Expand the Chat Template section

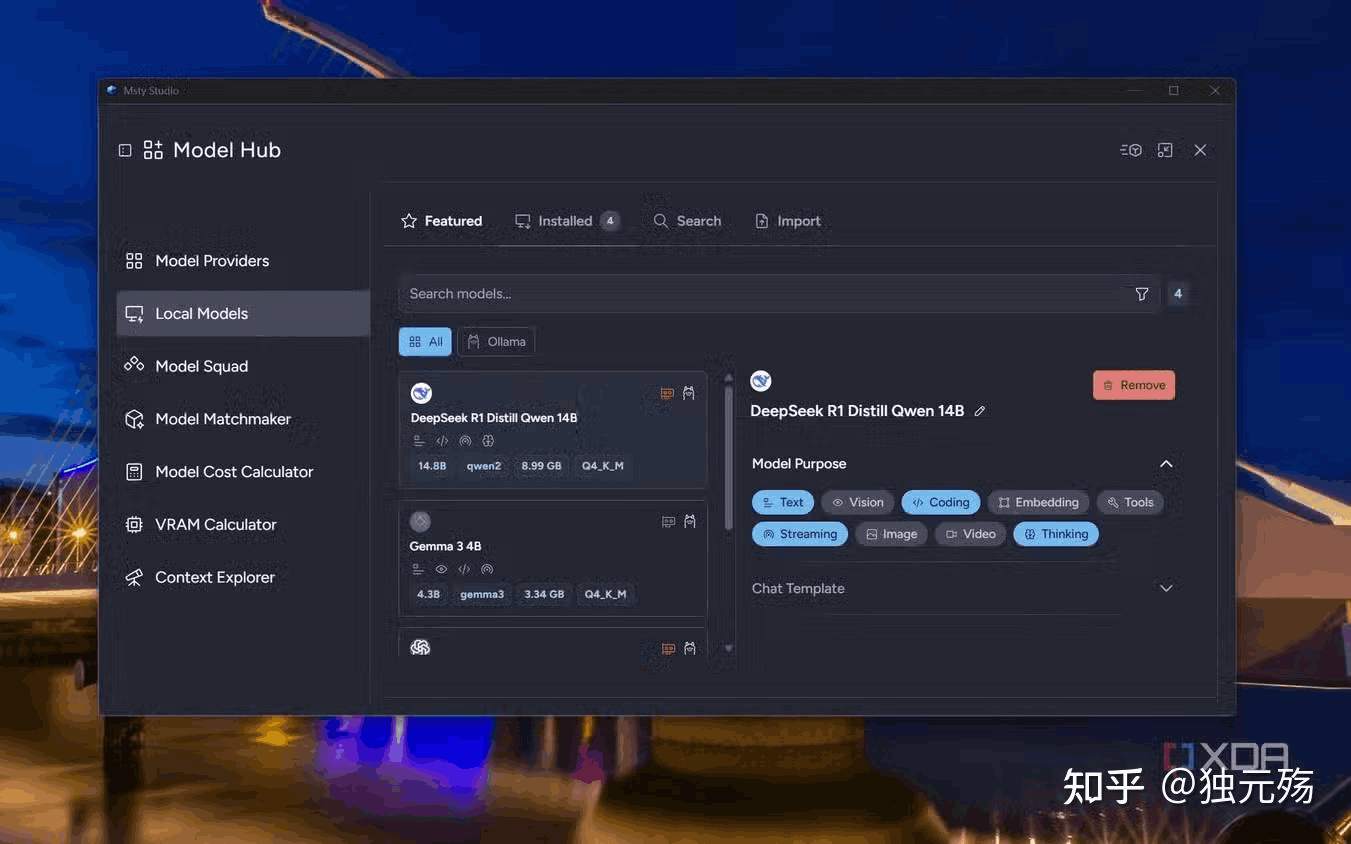[x=1165, y=588]
